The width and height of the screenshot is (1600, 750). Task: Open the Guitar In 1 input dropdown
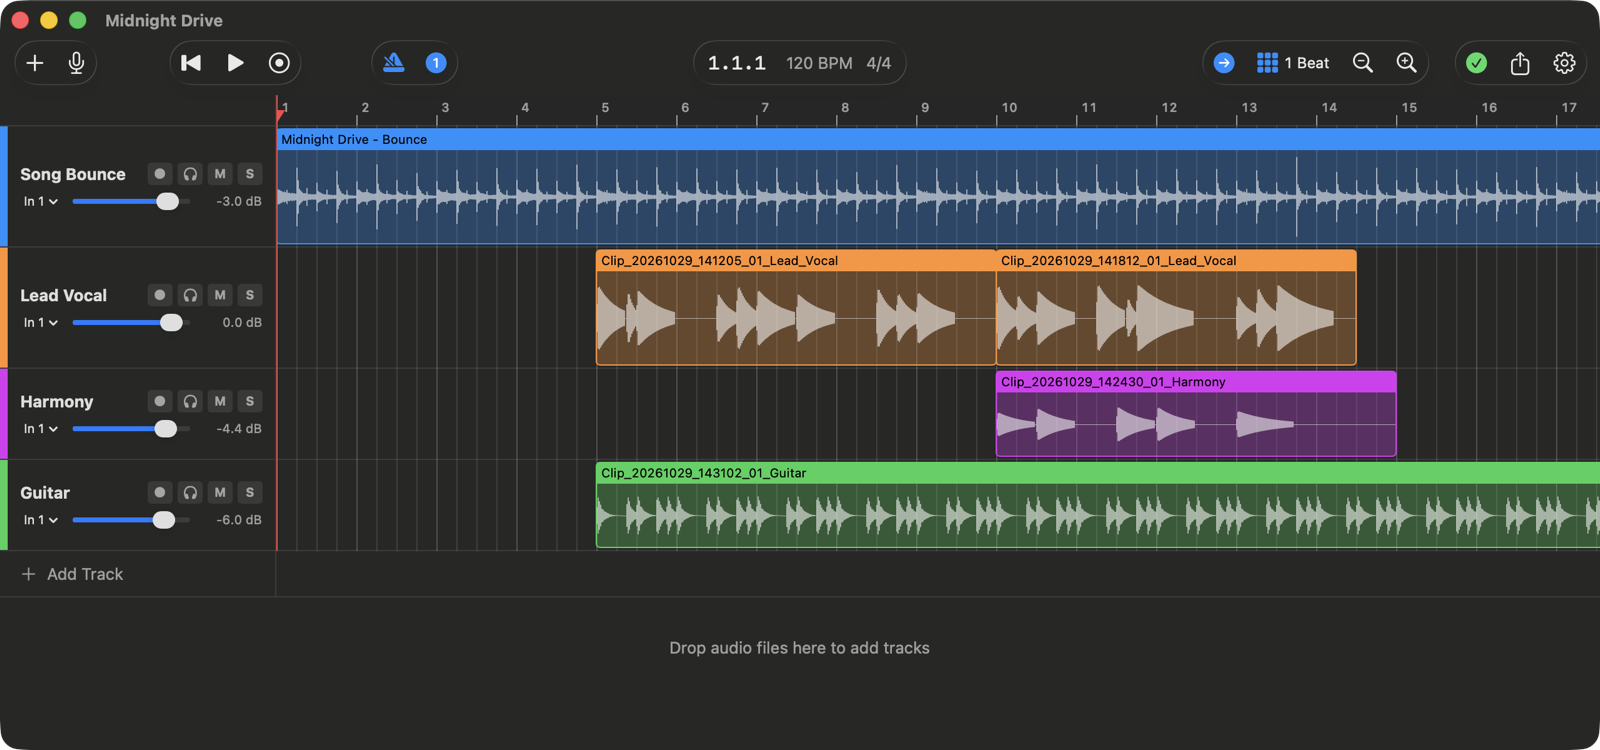[x=41, y=520]
